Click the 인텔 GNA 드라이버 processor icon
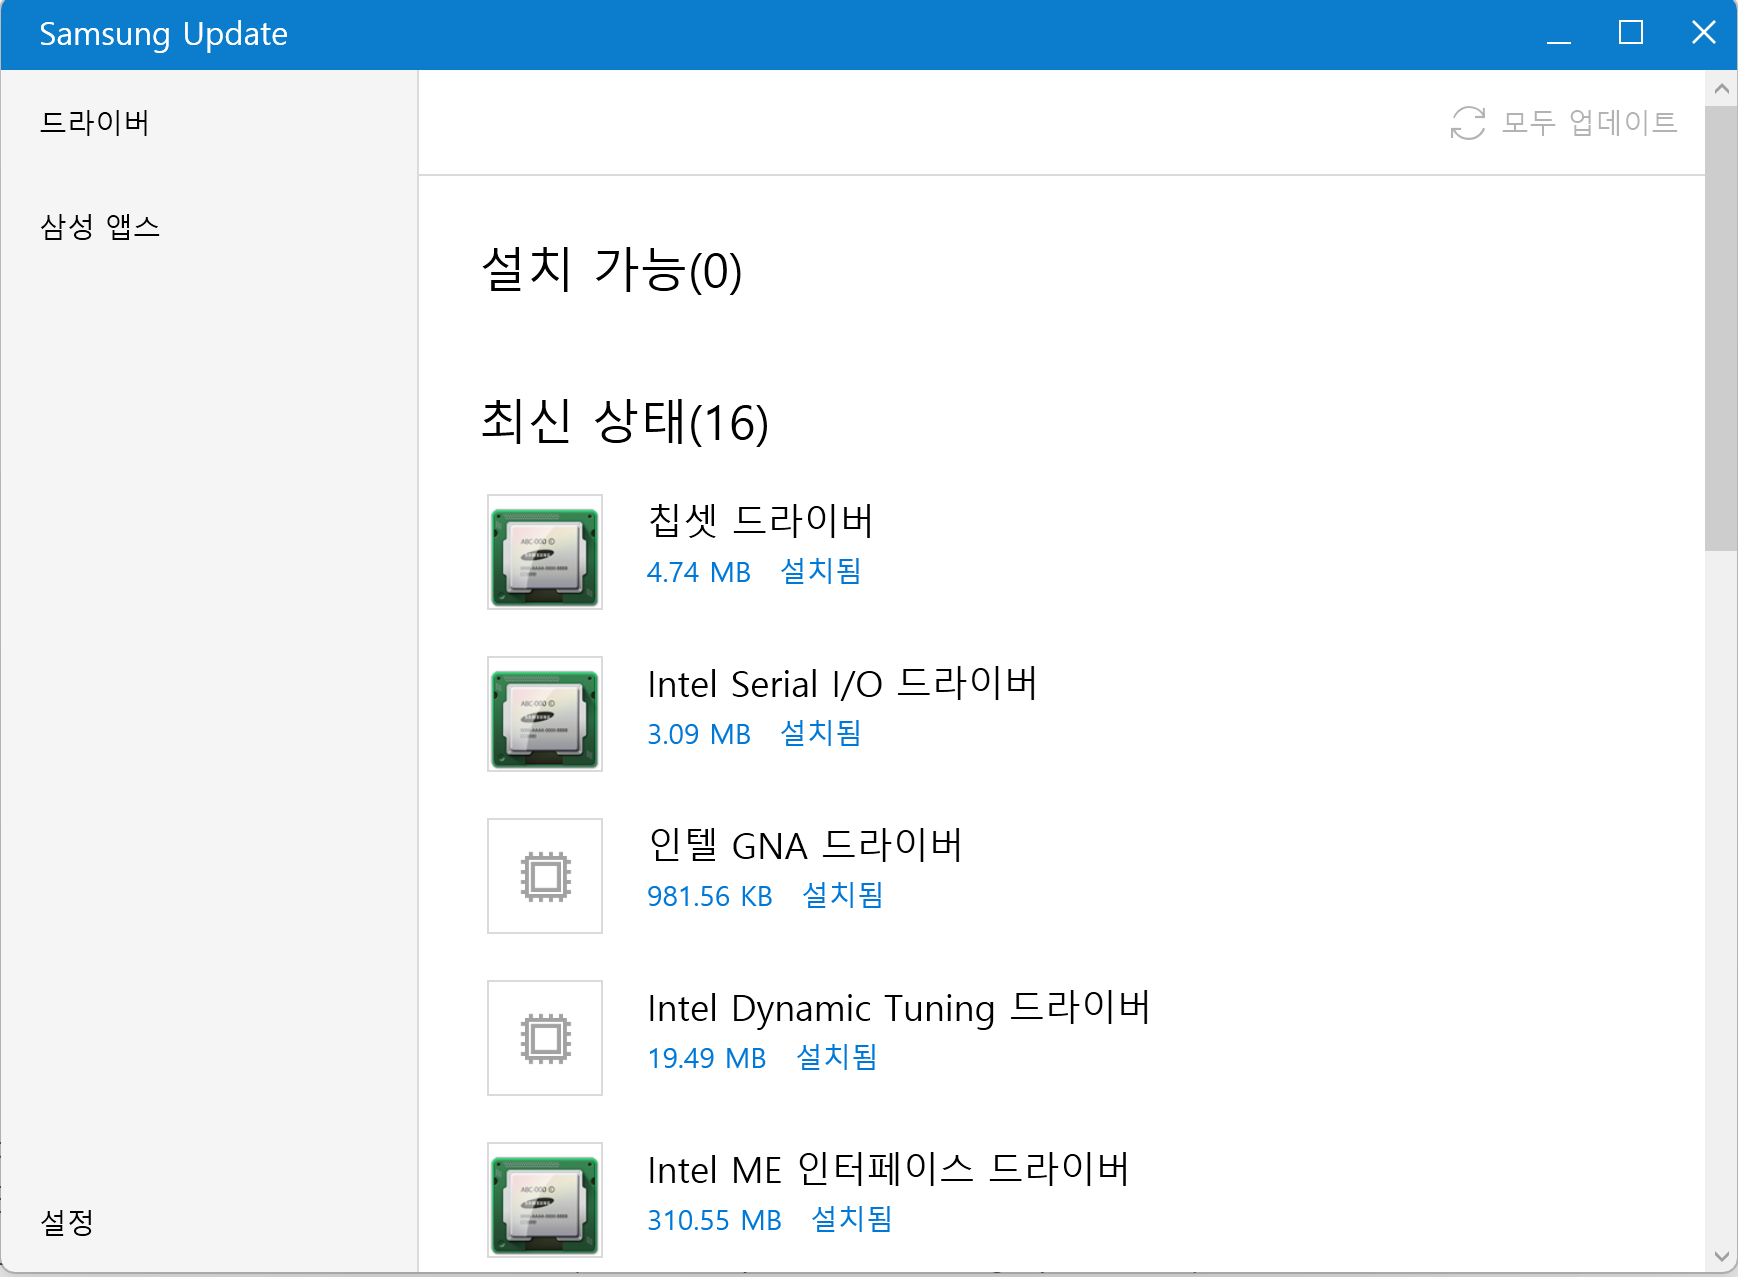This screenshot has height=1277, width=1738. tap(545, 876)
